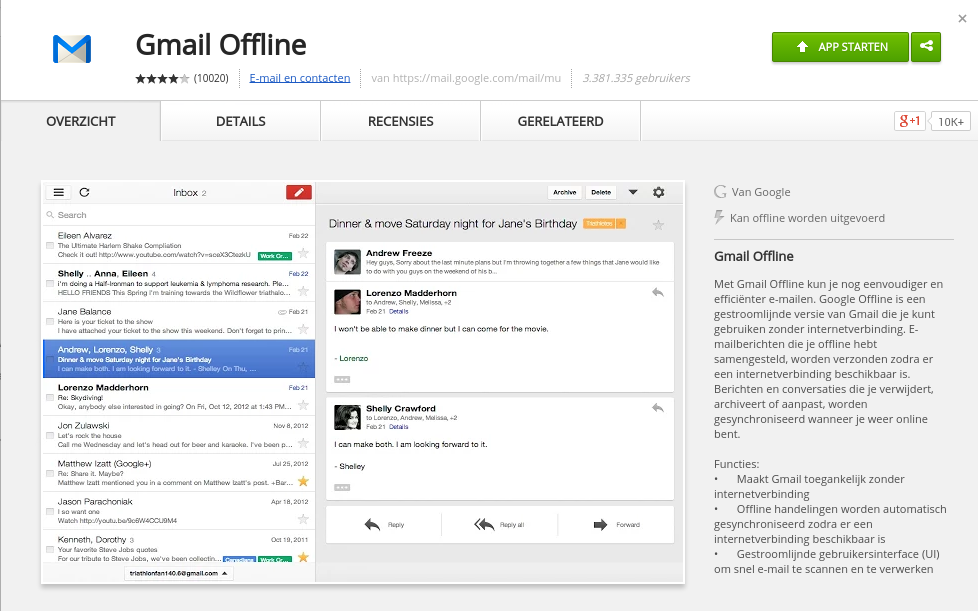Click Lorenzo Madderhorn's avatar photo
This screenshot has width=978, height=611.
point(347,302)
